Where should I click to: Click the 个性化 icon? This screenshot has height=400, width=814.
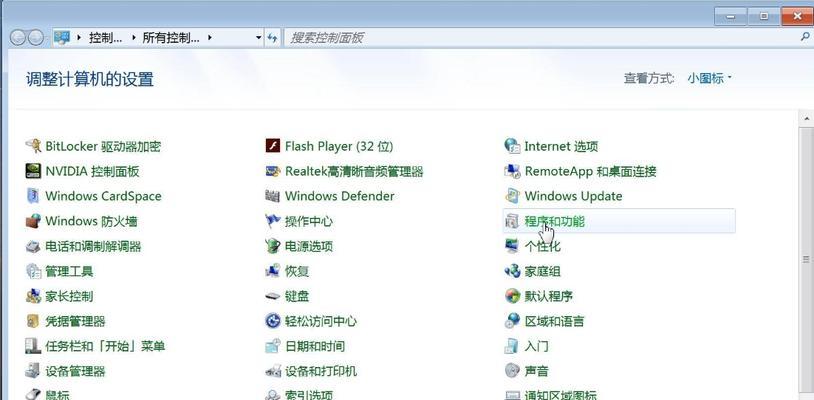click(512, 246)
